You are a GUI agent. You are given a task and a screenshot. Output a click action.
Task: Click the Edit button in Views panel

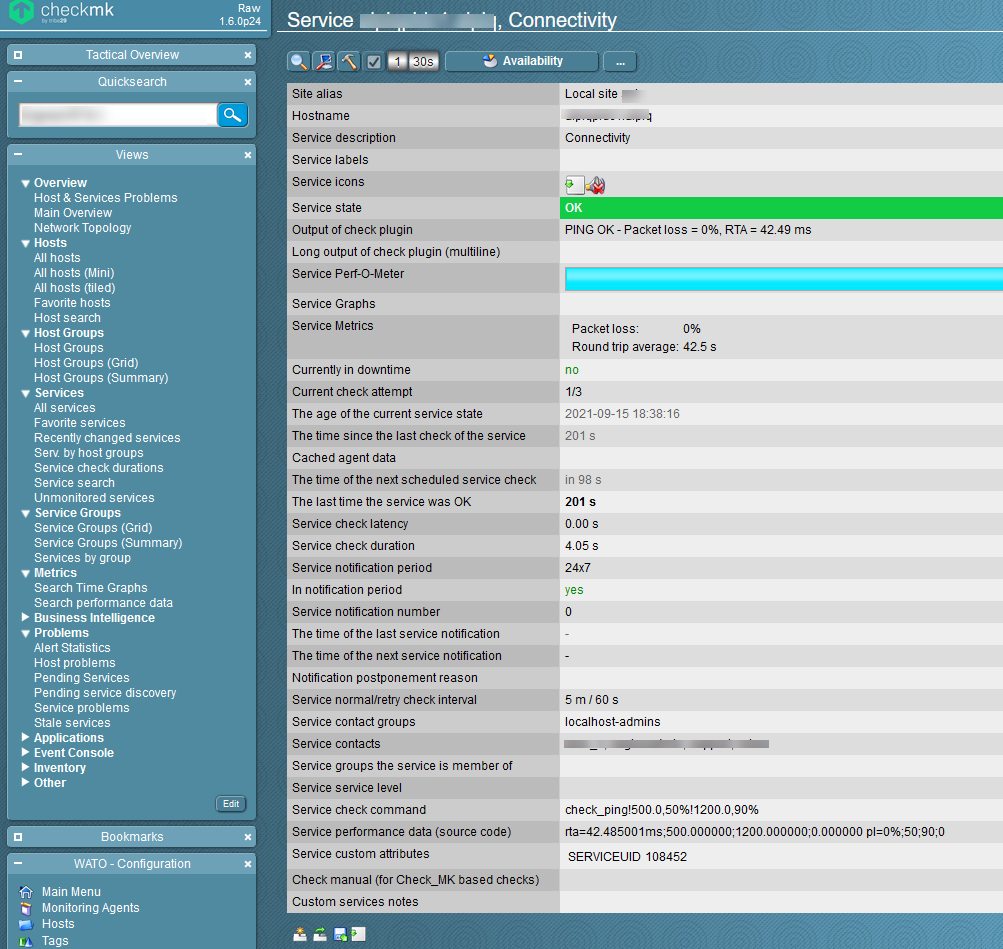[231, 804]
